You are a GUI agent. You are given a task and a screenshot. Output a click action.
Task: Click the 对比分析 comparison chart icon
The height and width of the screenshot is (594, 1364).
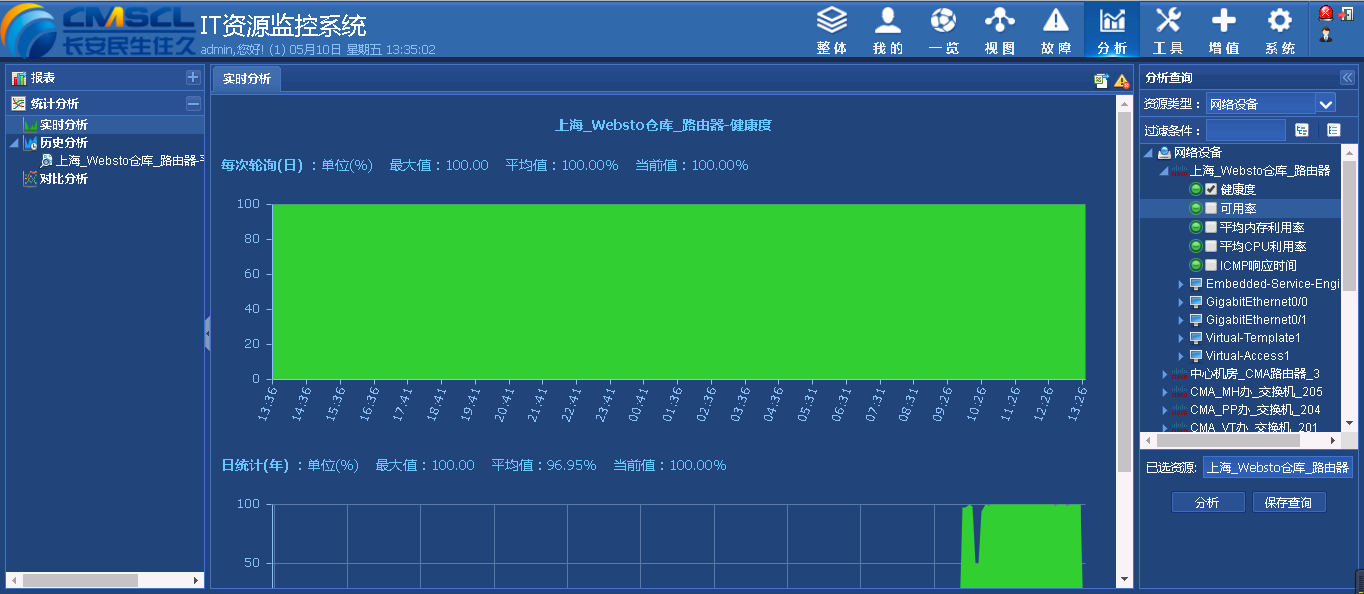[x=31, y=179]
